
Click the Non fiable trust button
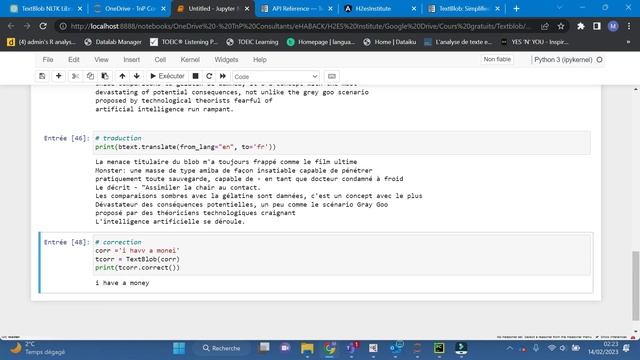coord(497,60)
